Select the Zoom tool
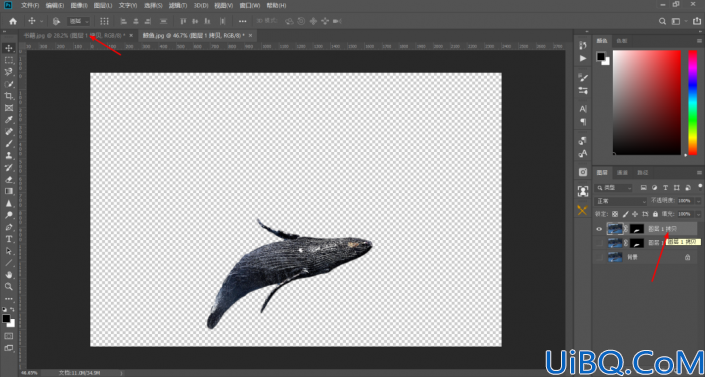The height and width of the screenshot is (377, 705). (x=9, y=287)
